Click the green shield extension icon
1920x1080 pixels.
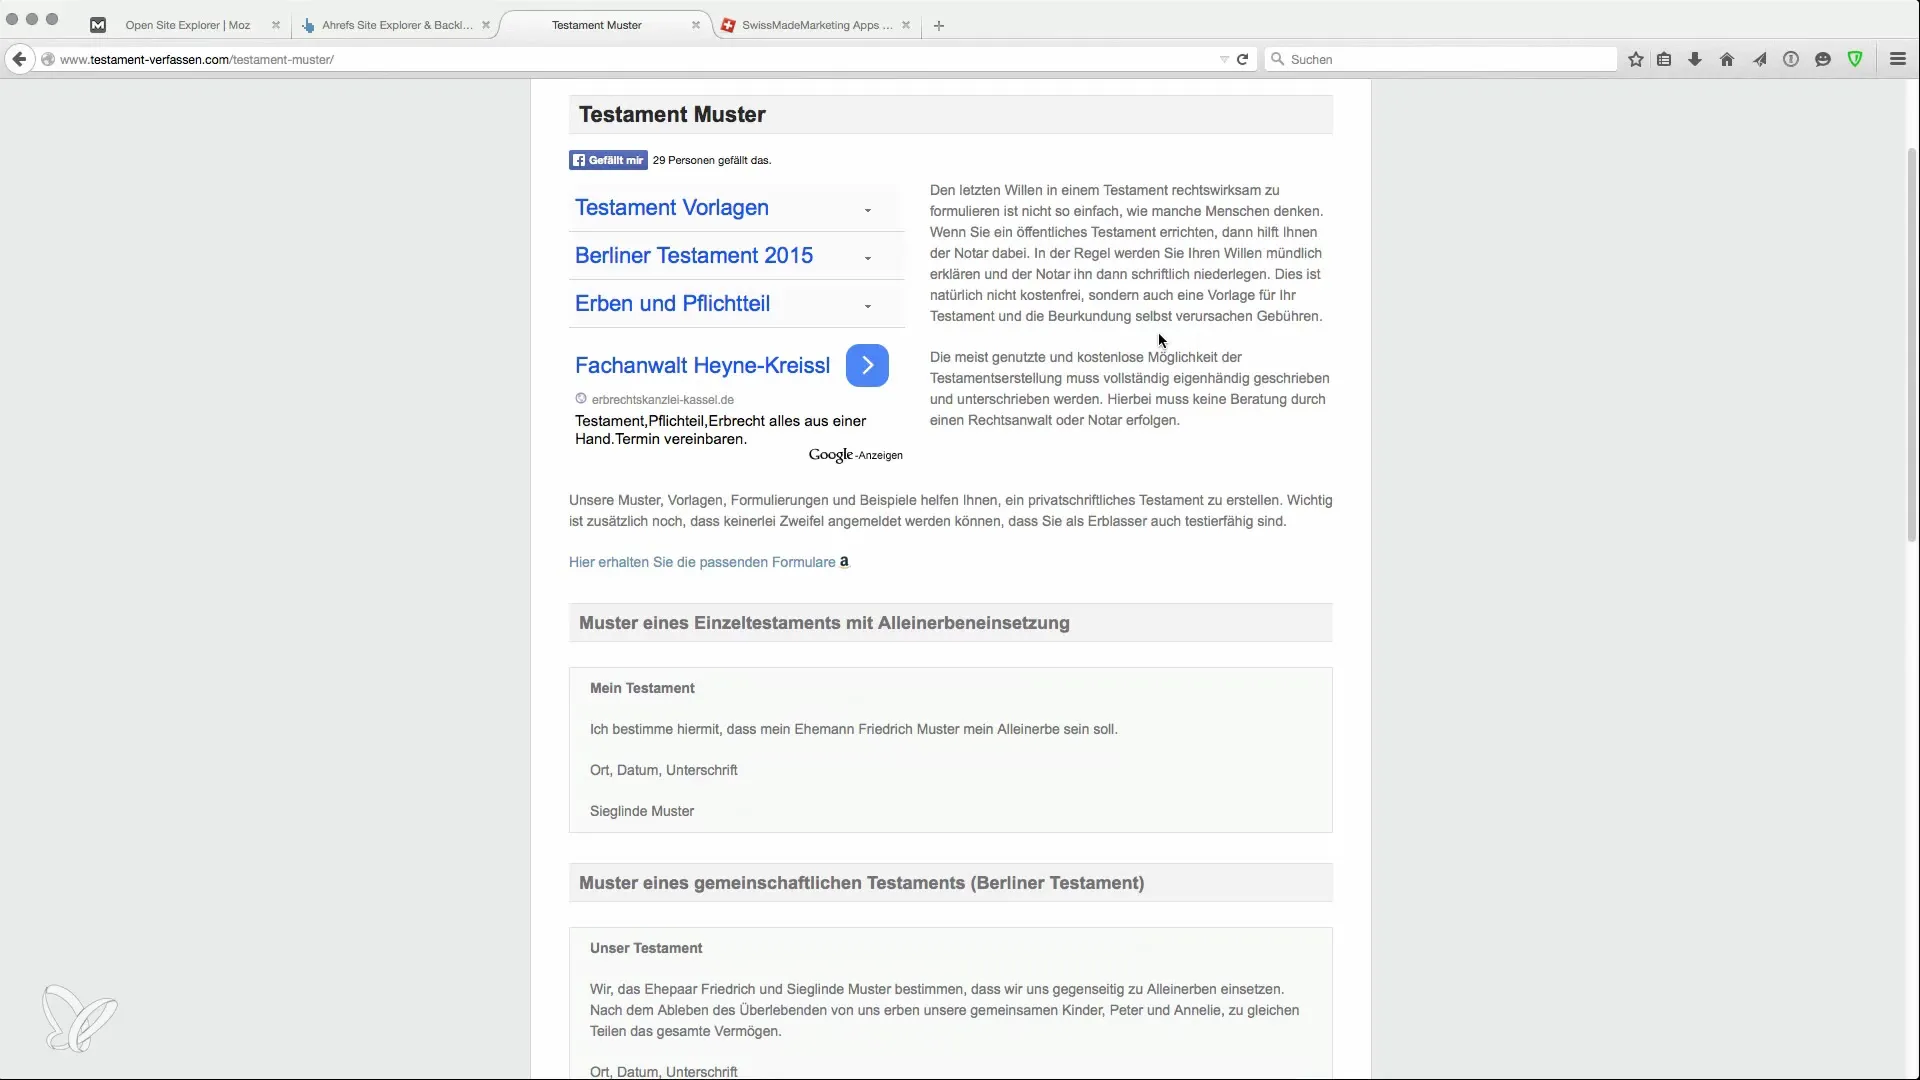pyautogui.click(x=1855, y=59)
